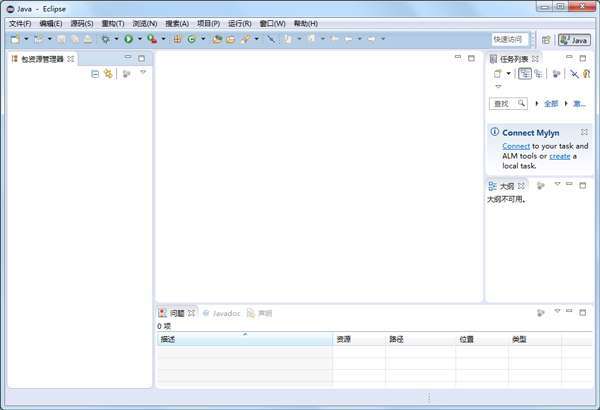Open the 项目(P) menu

point(208,24)
